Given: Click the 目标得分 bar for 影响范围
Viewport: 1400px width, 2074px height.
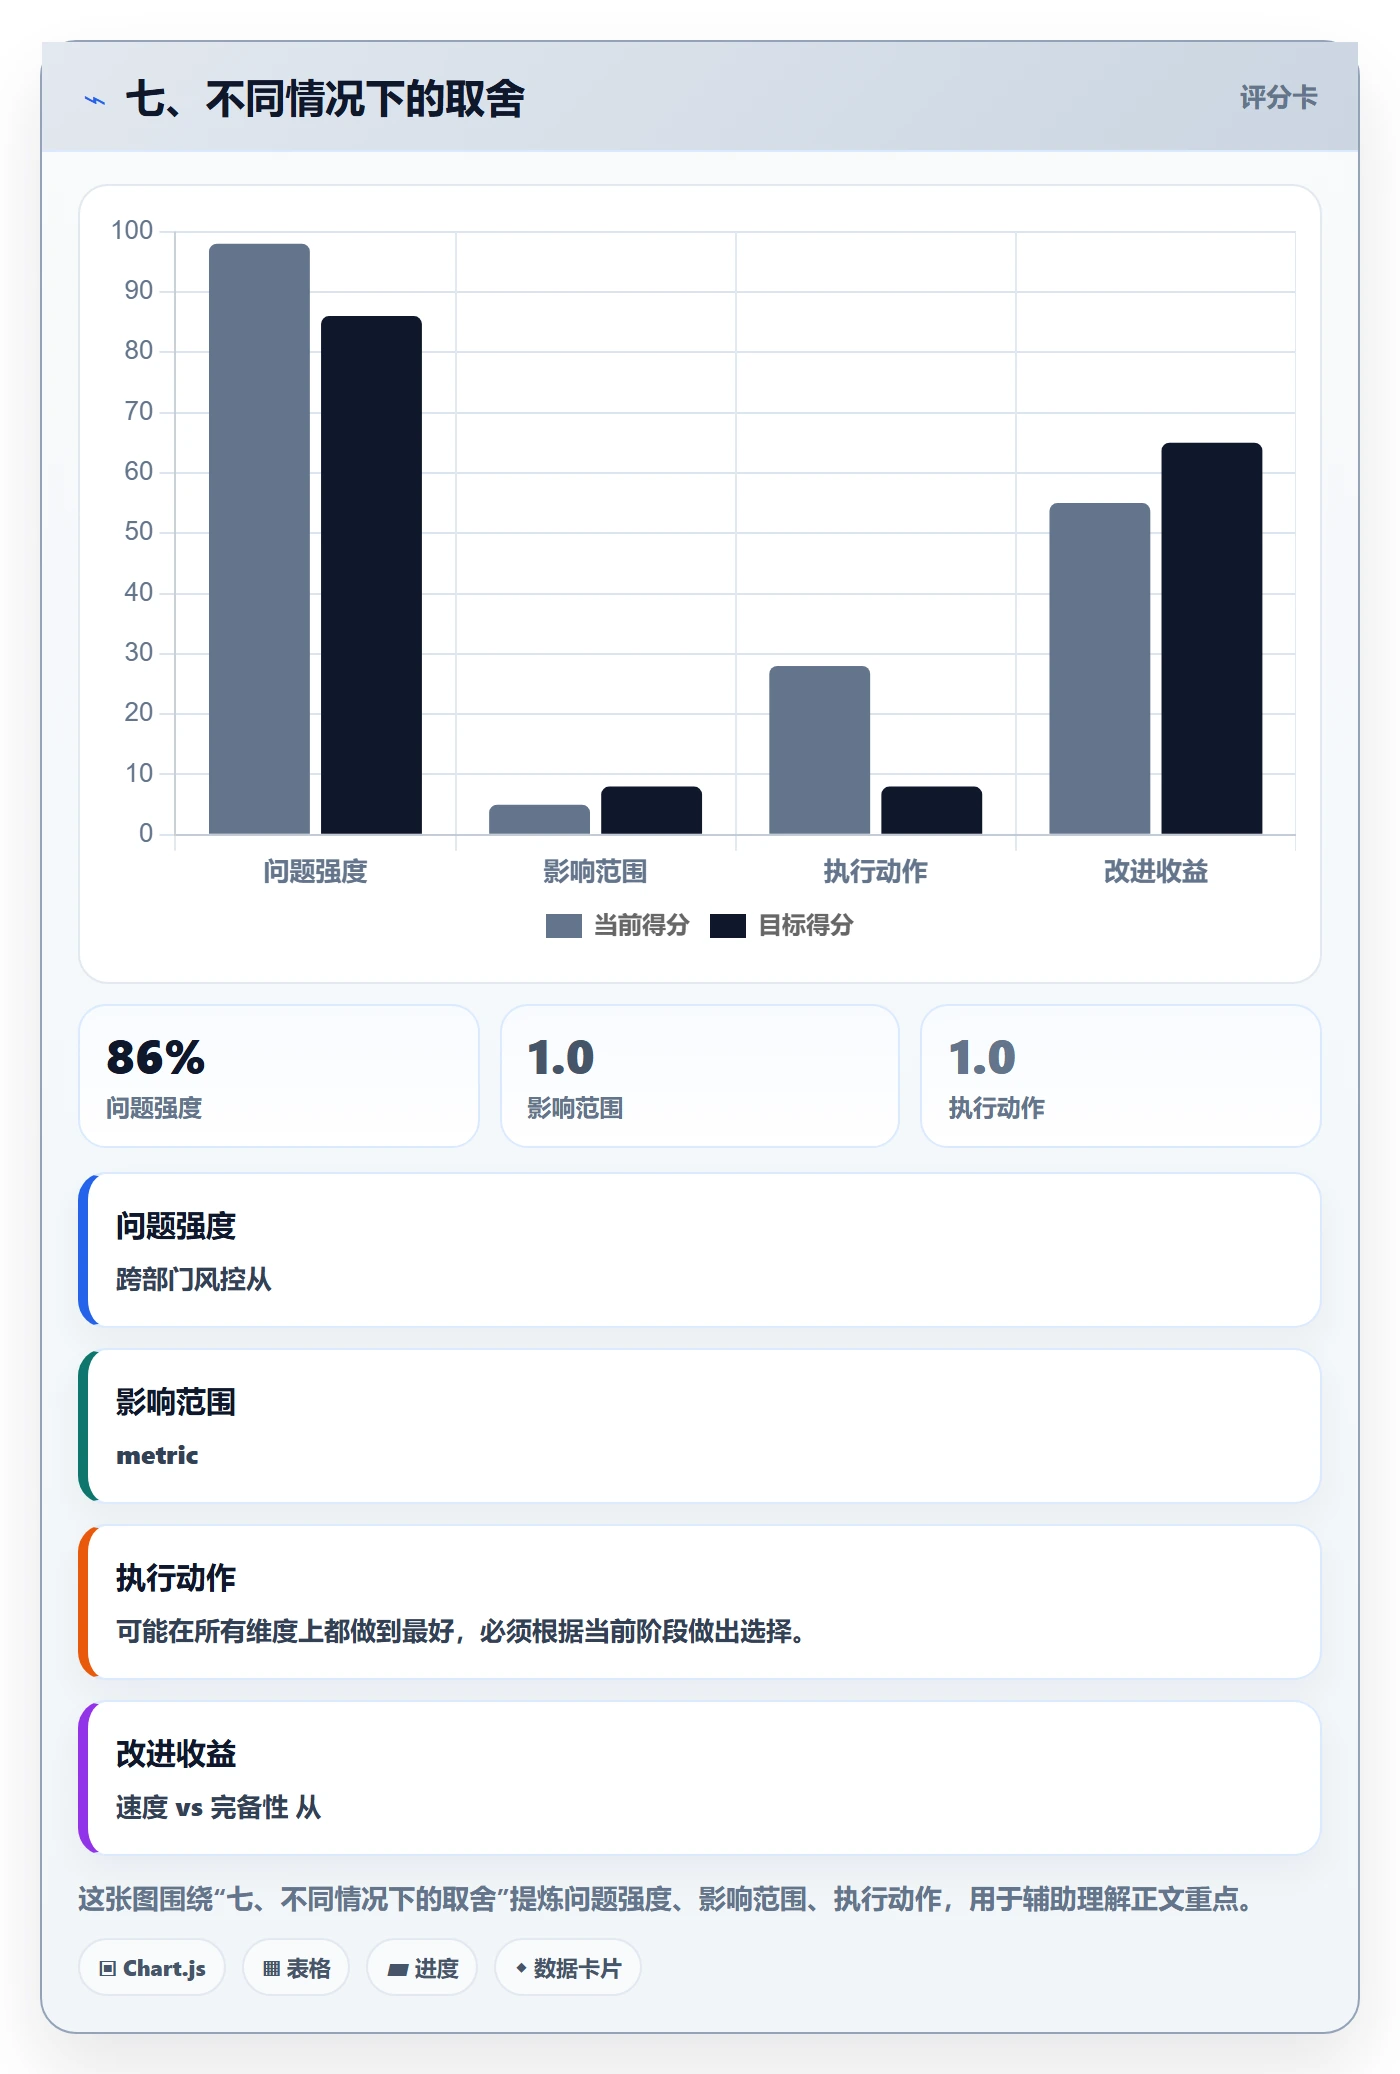Looking at the screenshot, I should point(651,810).
